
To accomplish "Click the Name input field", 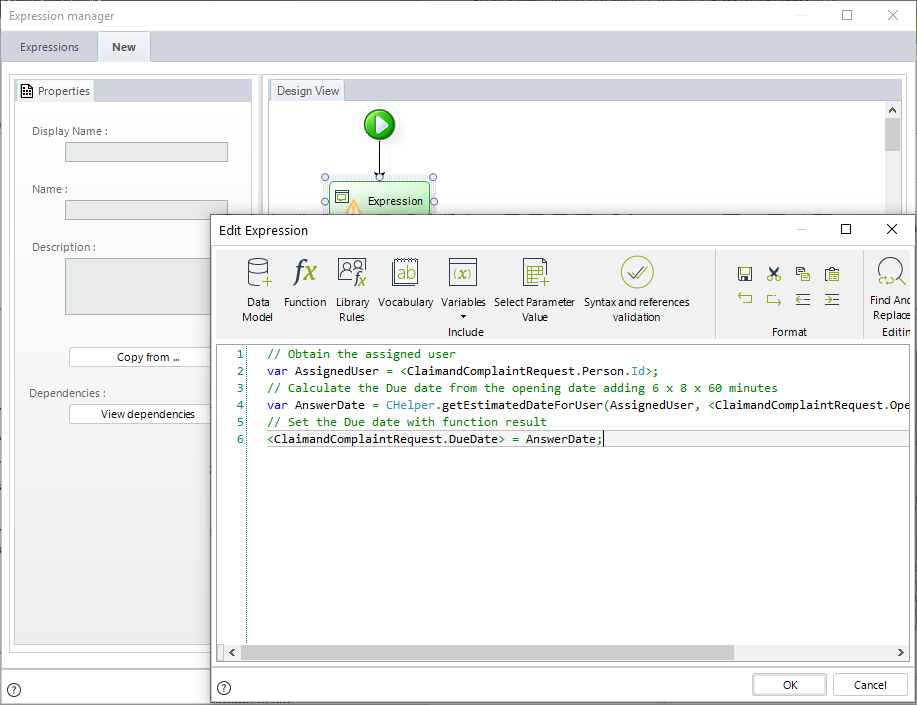I will point(146,210).
